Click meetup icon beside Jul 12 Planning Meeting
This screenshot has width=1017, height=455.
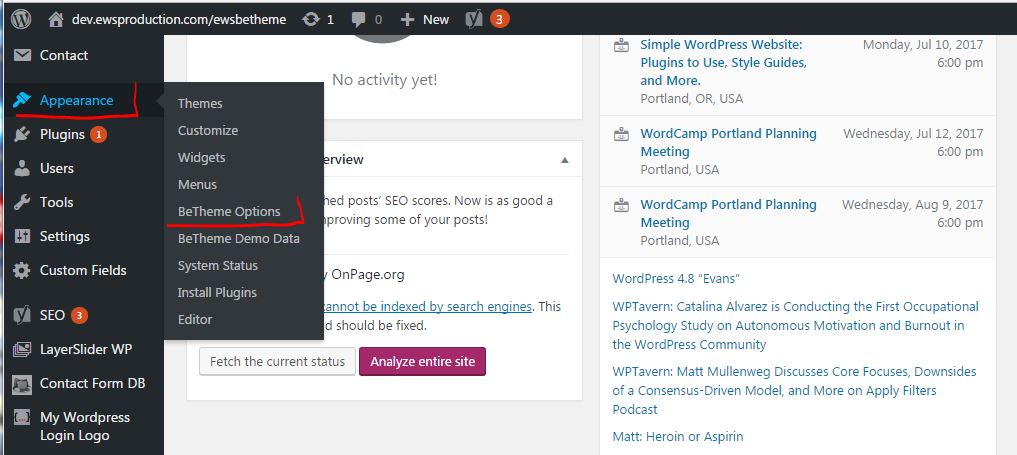[621, 134]
